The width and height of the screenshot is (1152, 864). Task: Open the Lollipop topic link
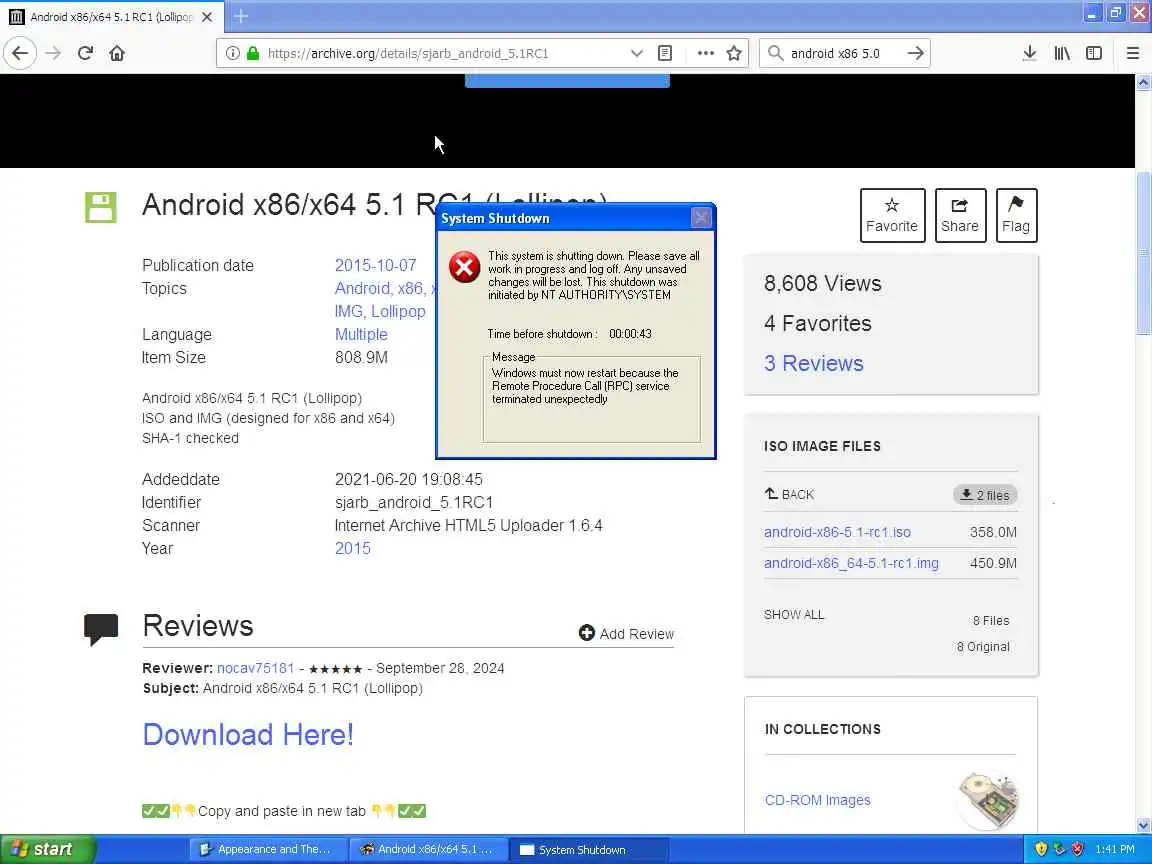(x=398, y=312)
